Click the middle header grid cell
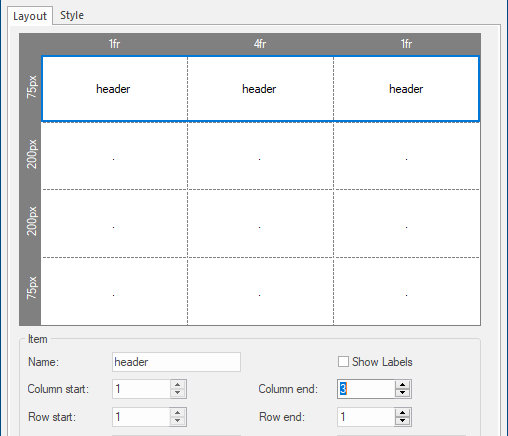Screen dimensions: 508x436 (x=260, y=89)
